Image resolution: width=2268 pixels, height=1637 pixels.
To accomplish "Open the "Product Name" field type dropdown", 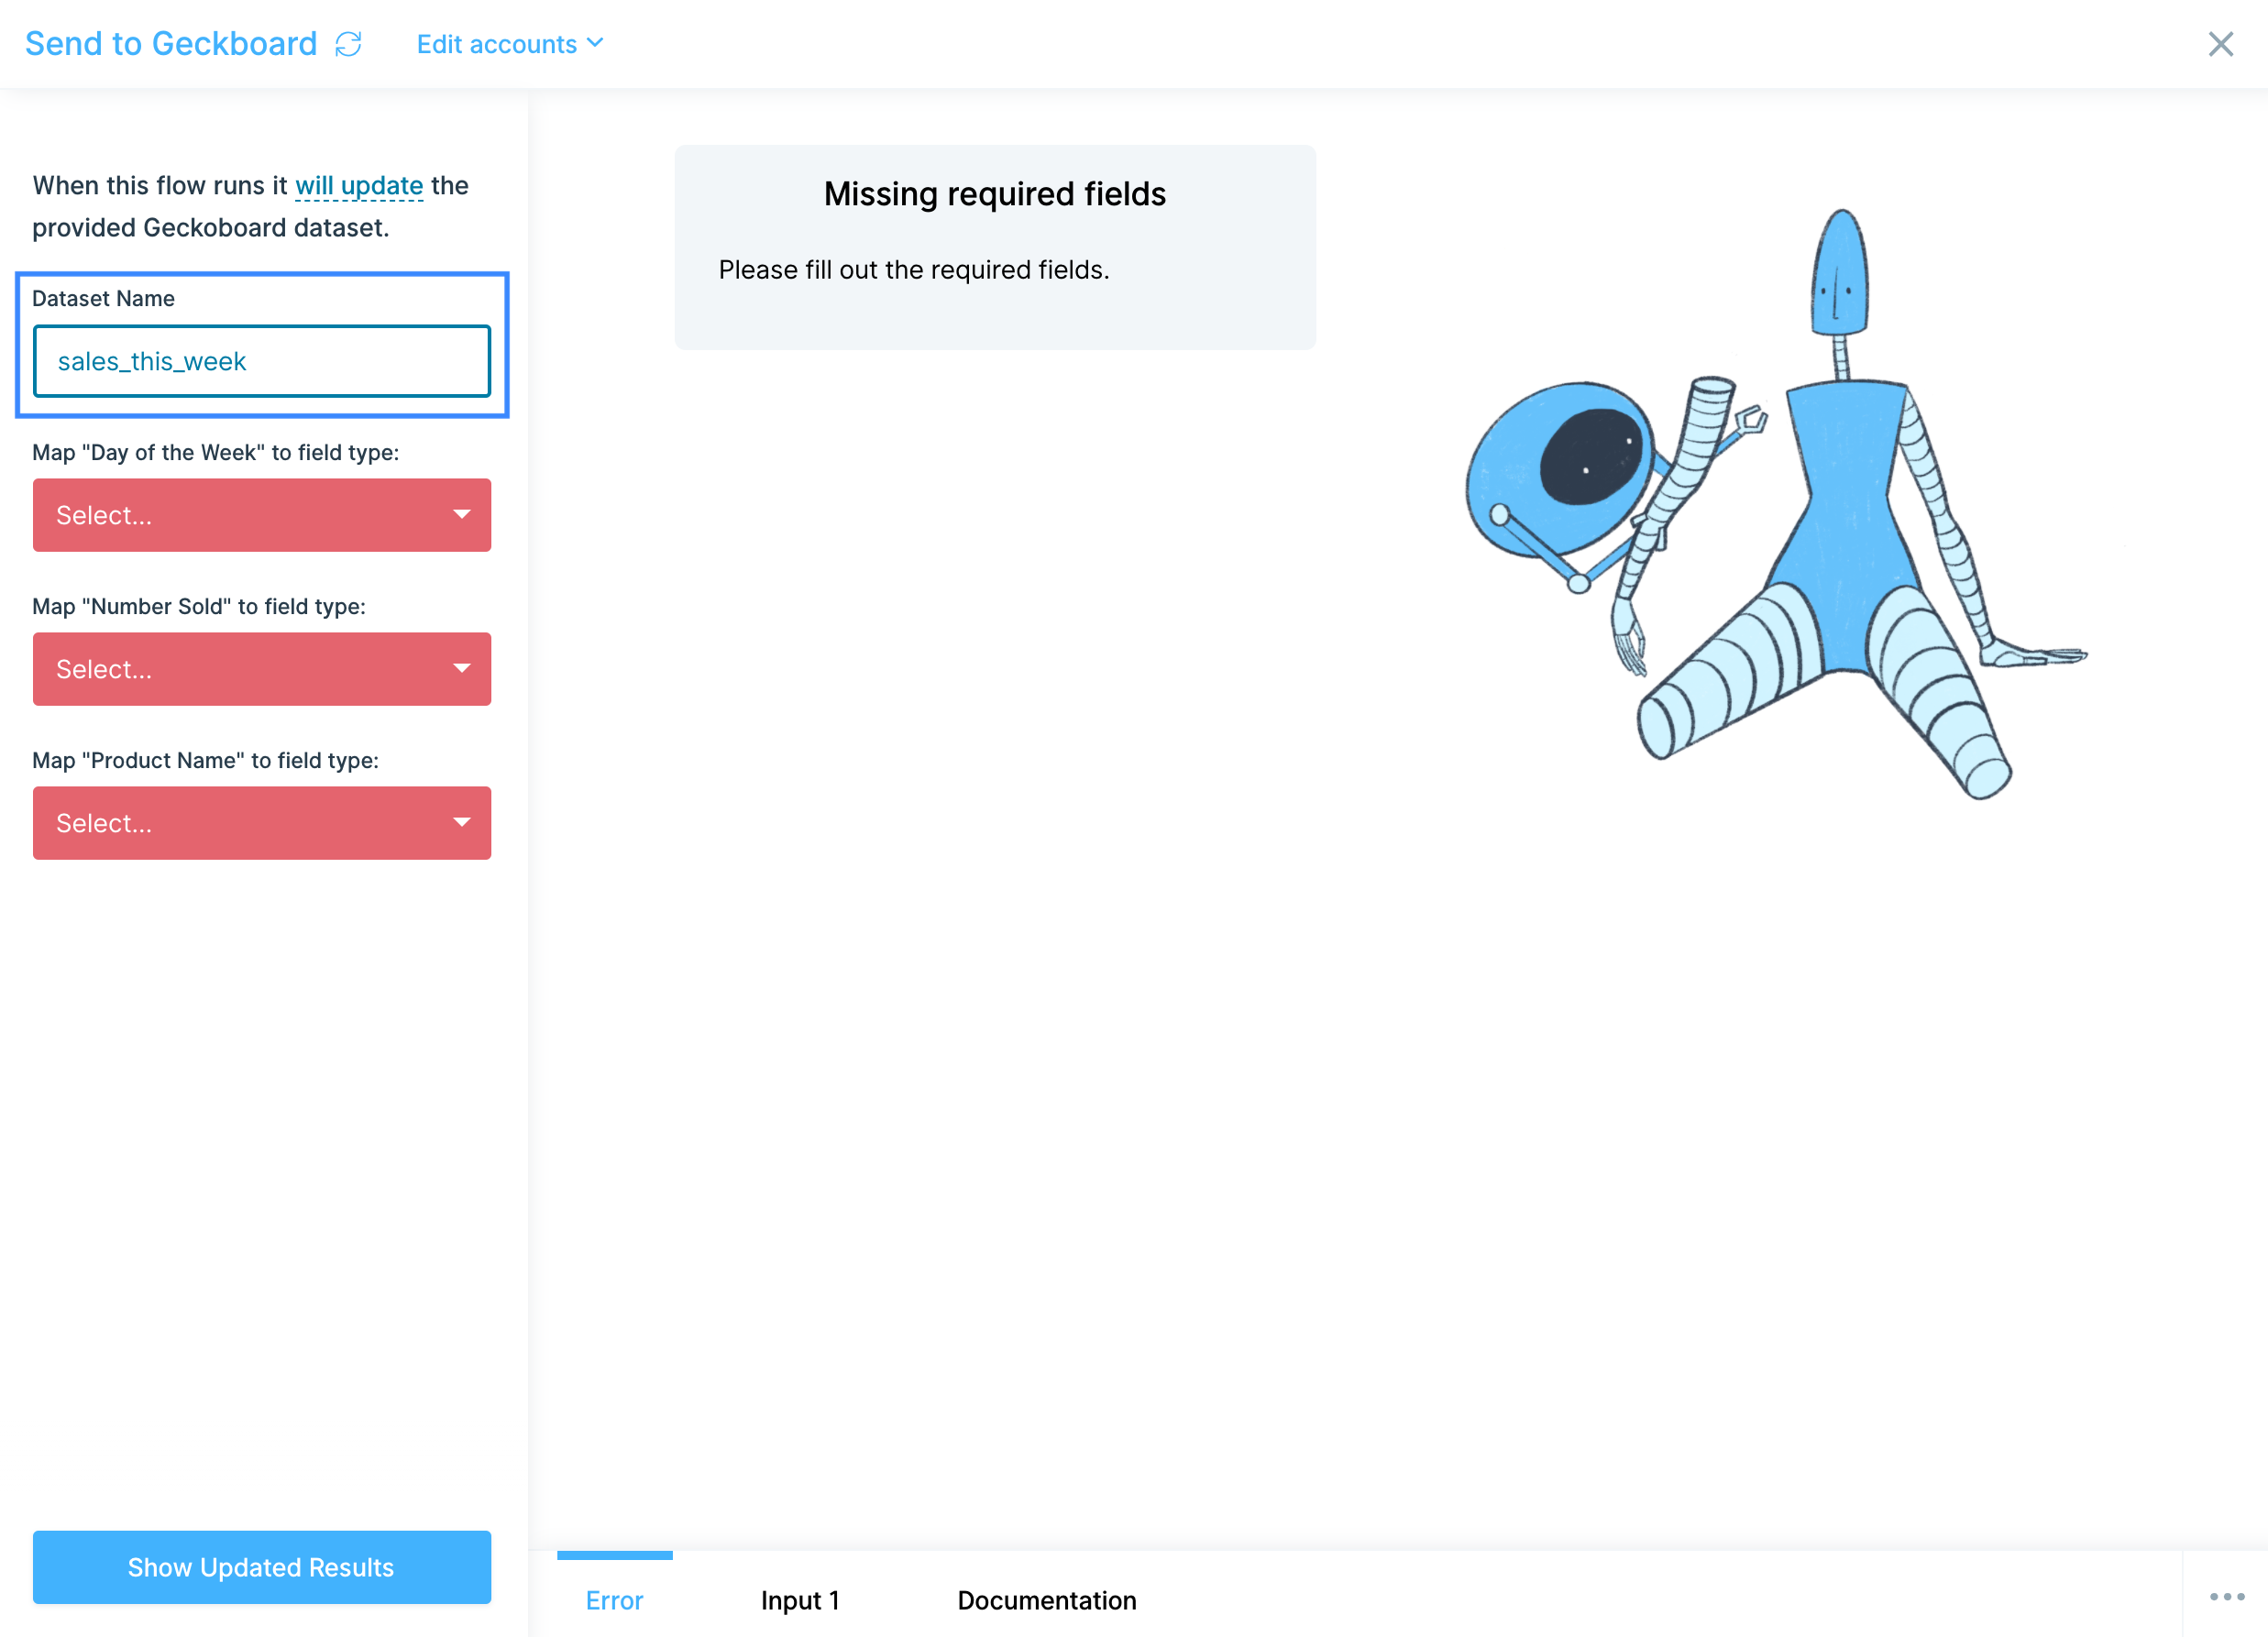I will tap(262, 823).
